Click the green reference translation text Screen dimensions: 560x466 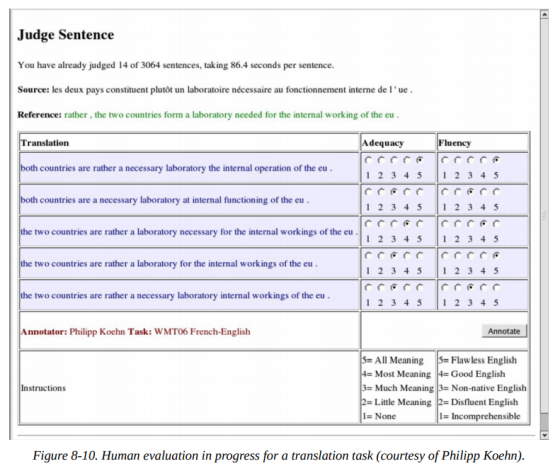231,115
